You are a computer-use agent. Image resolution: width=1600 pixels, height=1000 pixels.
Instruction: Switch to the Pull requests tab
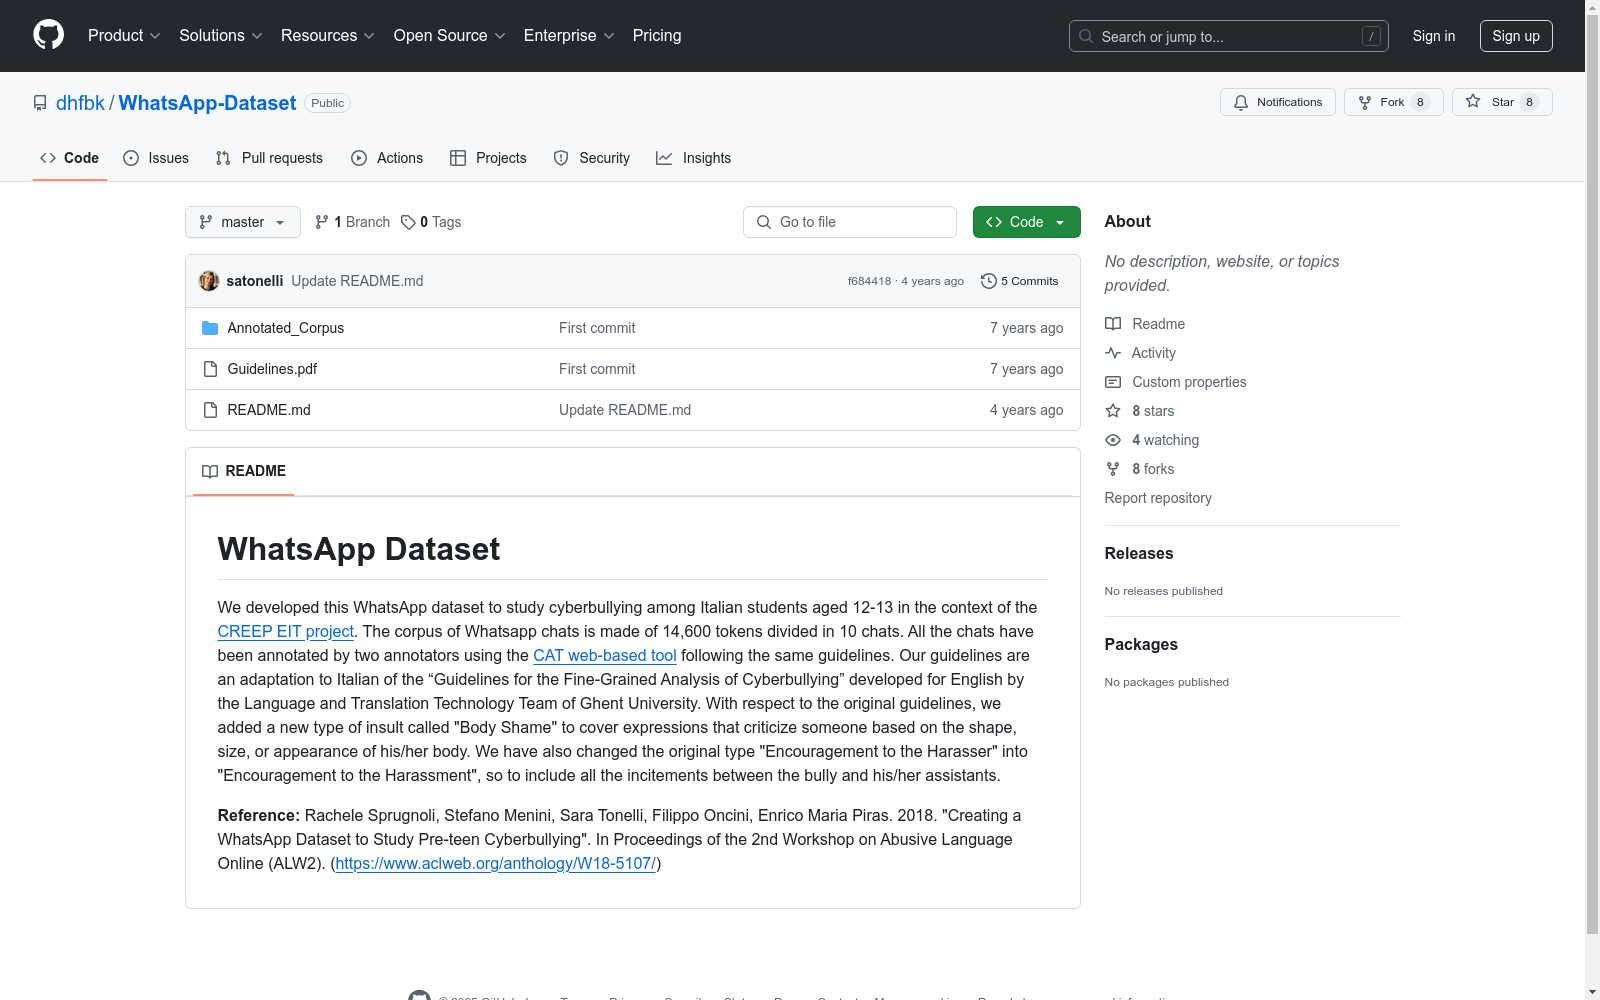click(269, 158)
